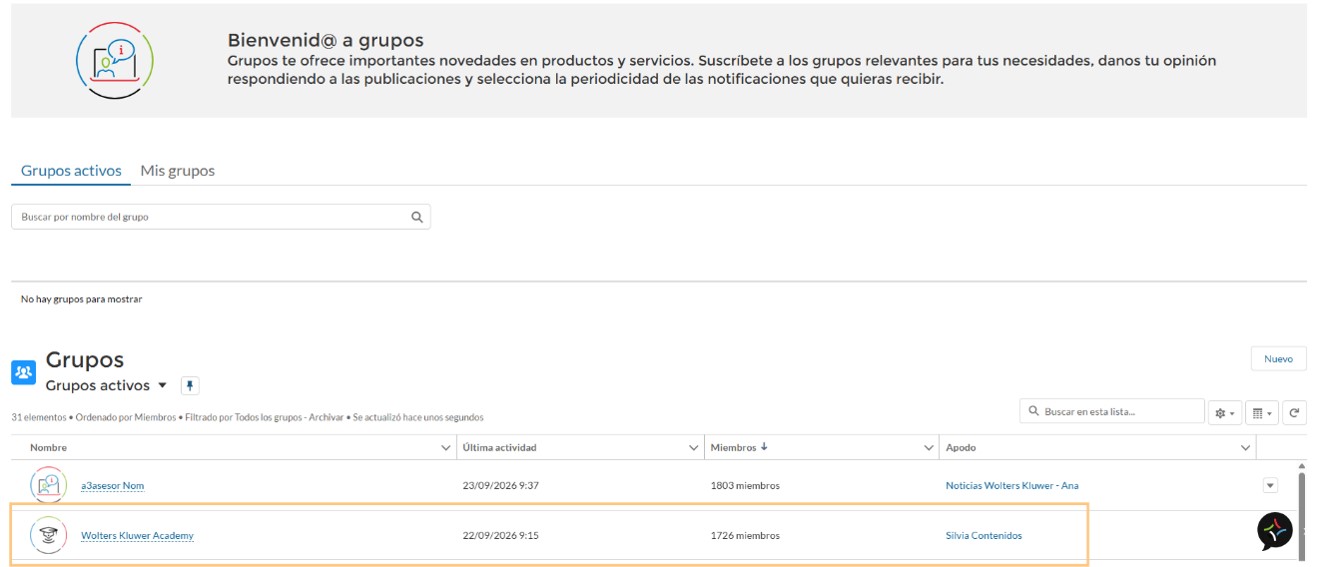Open the Grupos activos tab

point(71,171)
